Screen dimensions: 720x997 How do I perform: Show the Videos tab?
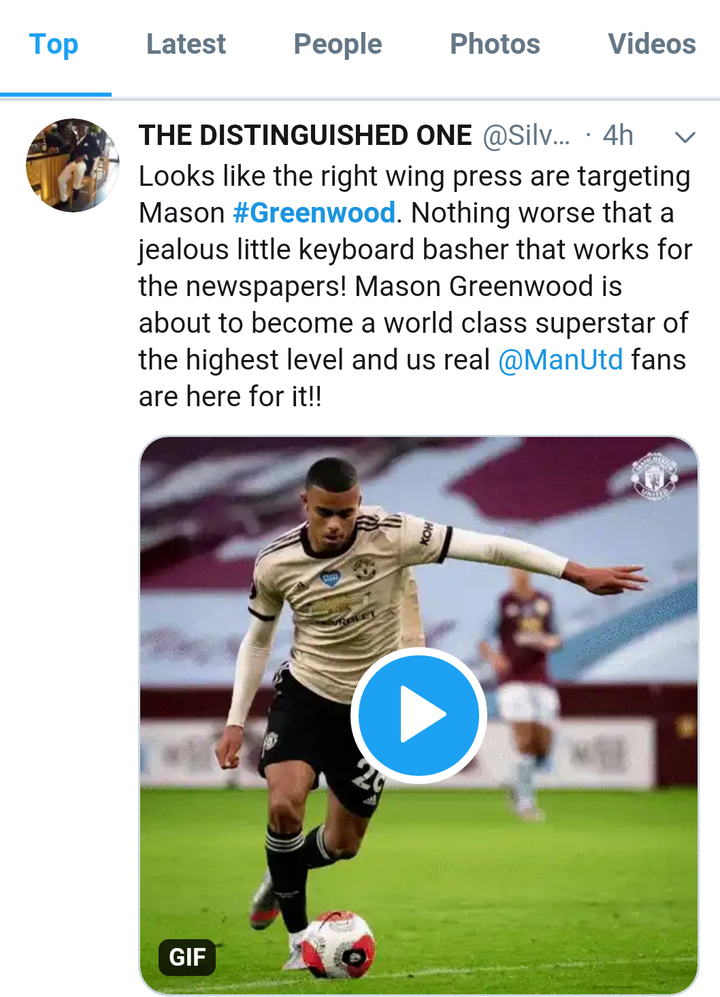point(651,44)
